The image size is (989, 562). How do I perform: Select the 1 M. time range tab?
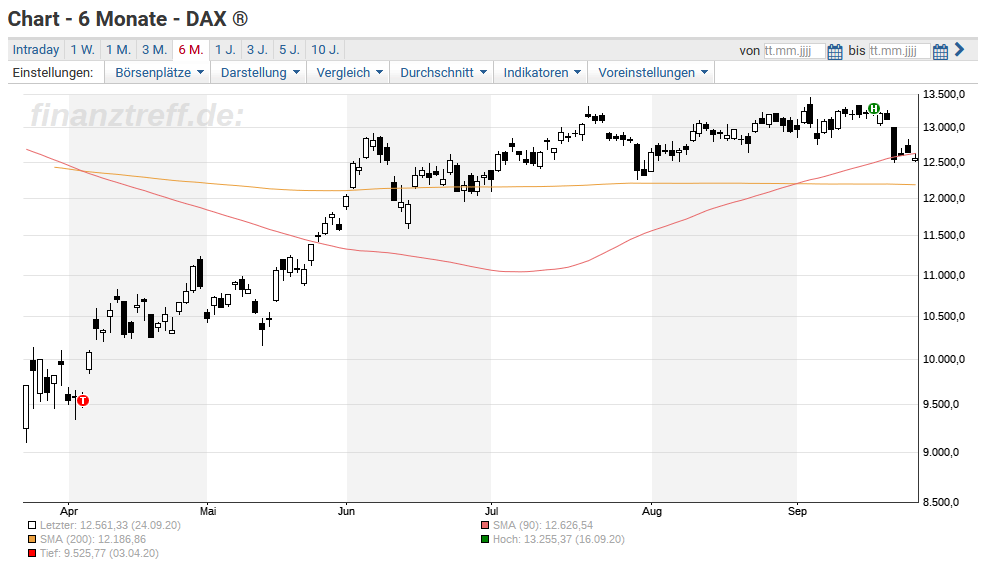[118, 50]
